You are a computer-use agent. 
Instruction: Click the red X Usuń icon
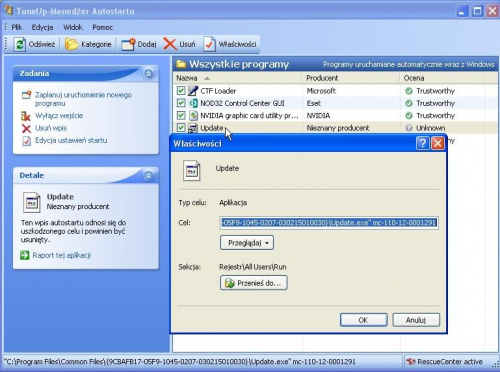pyautogui.click(x=170, y=44)
